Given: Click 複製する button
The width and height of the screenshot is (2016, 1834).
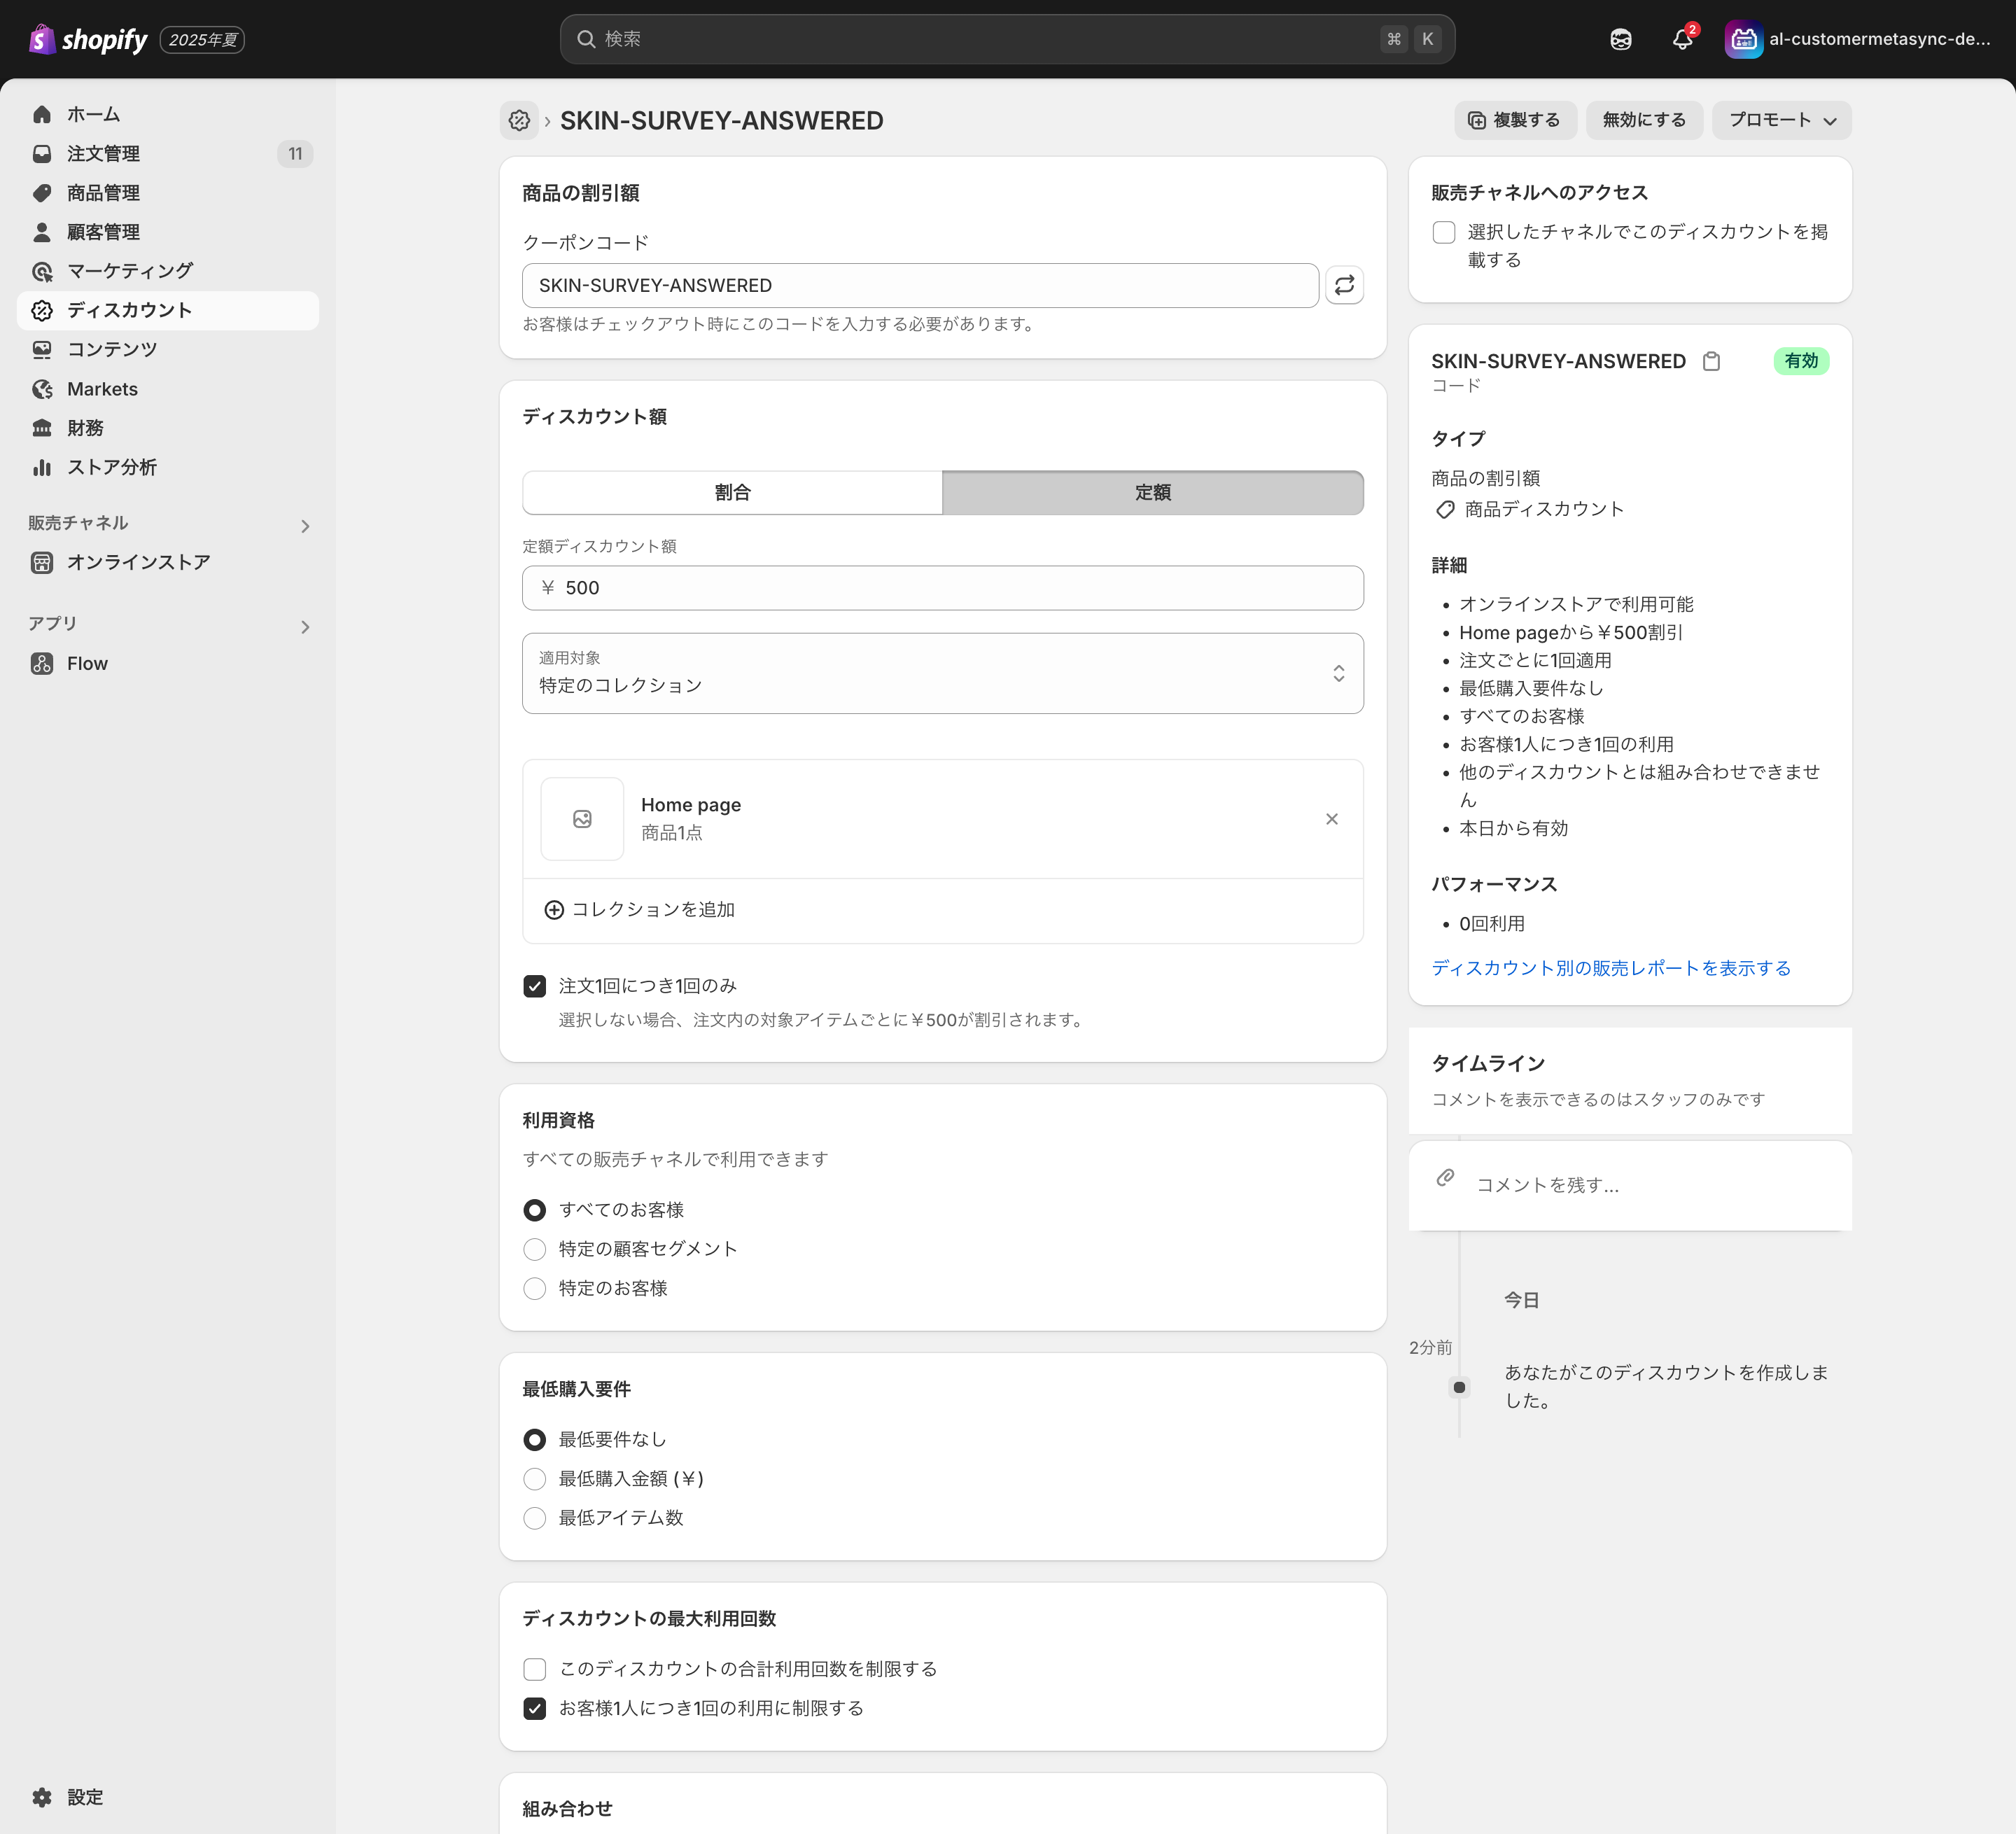Looking at the screenshot, I should 1515,120.
